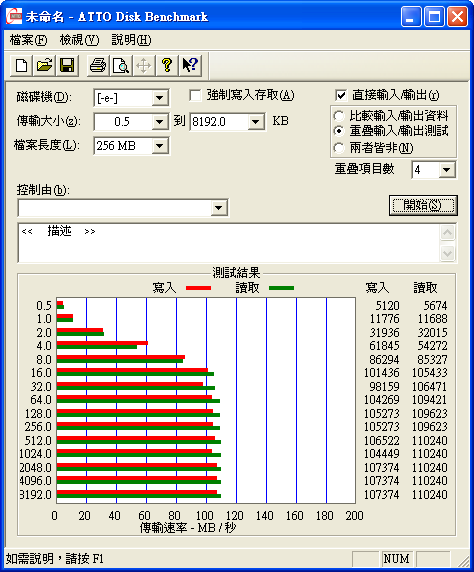Screen dimensions: 474x572
Task: Expand the 傳輸大小 minimum 0.5 dropdown
Action: coord(159,121)
